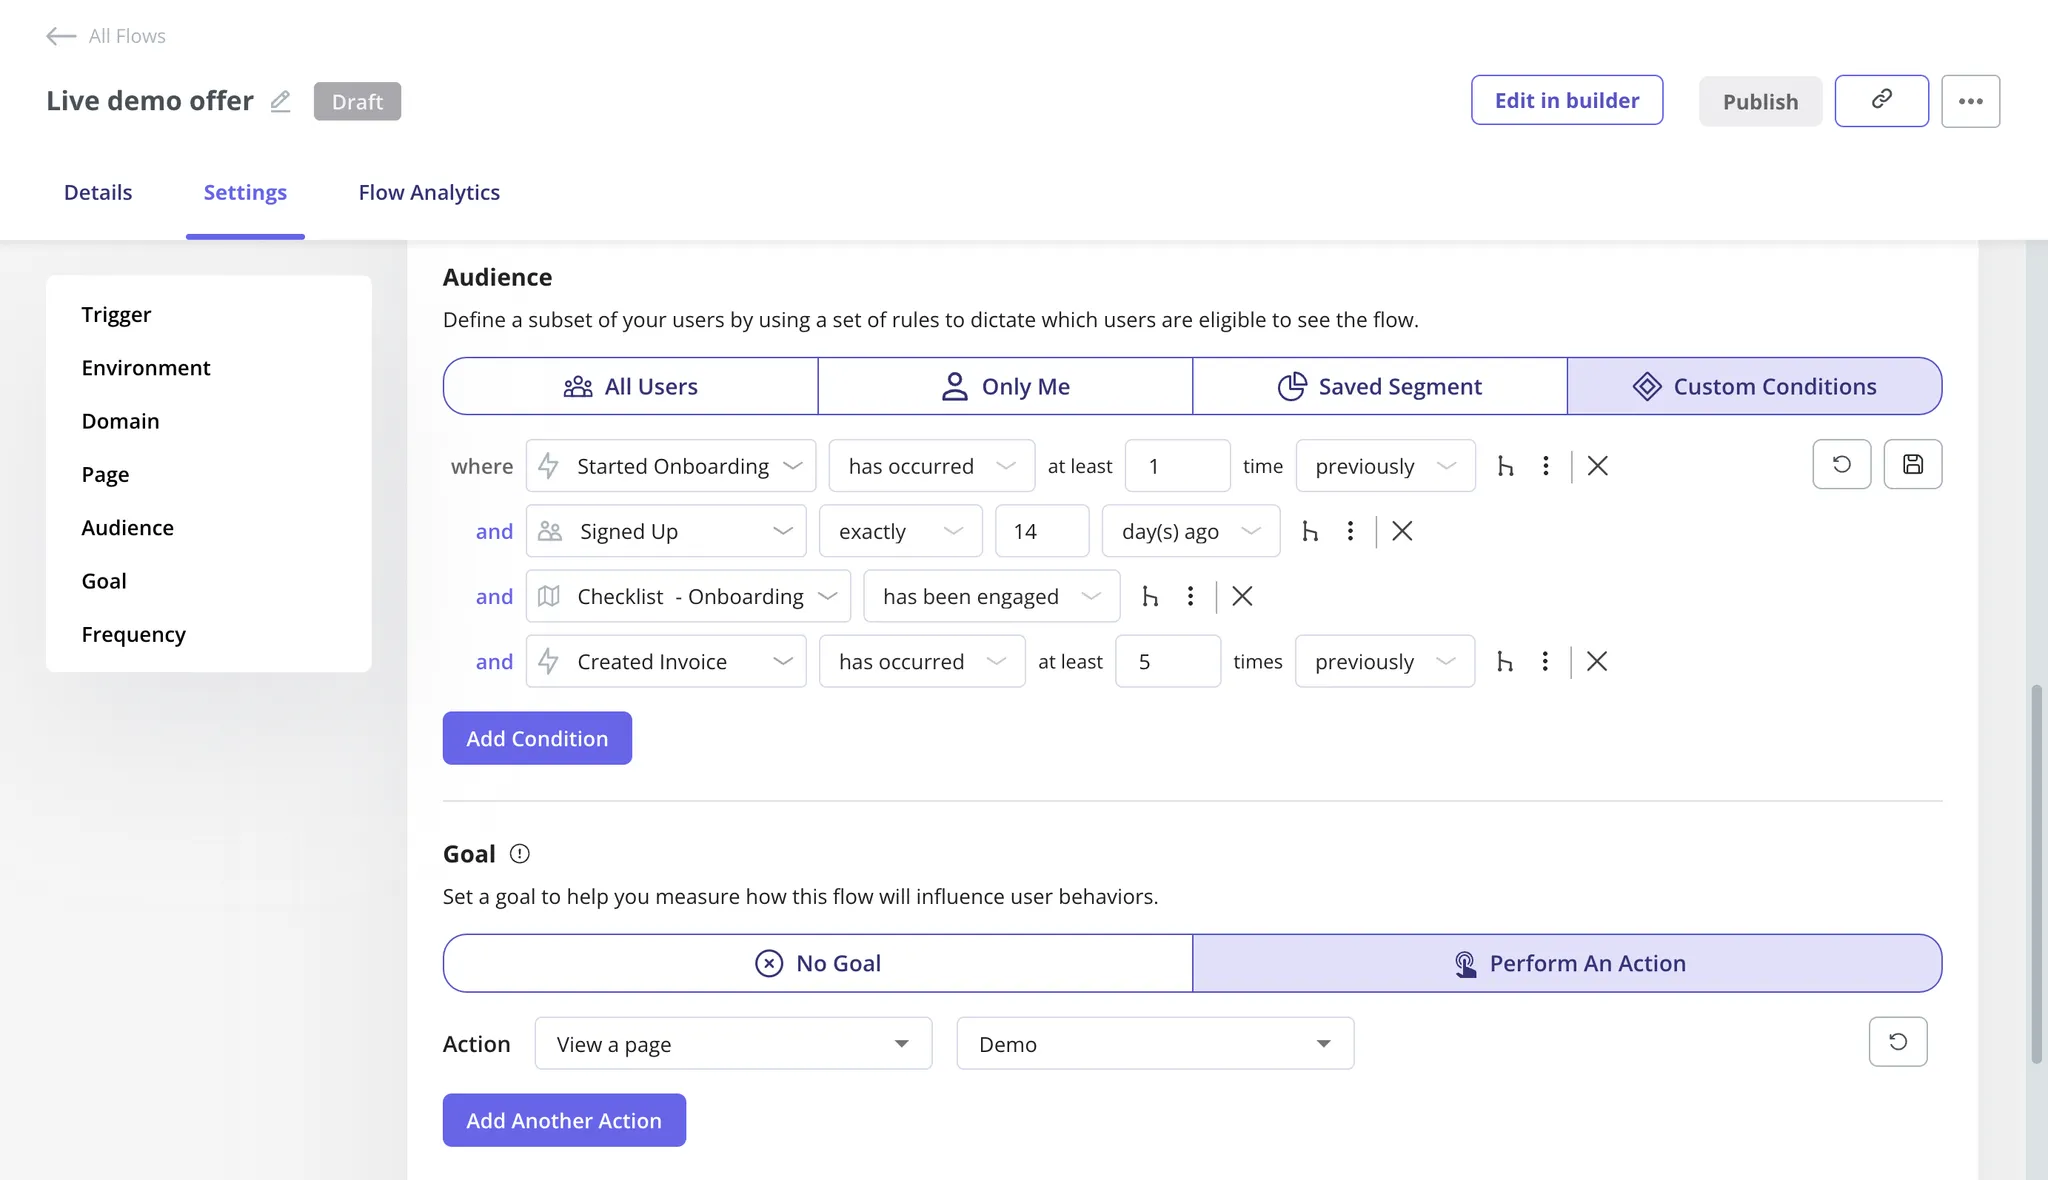Expand the Started Onboarding event dropdown

click(671, 466)
